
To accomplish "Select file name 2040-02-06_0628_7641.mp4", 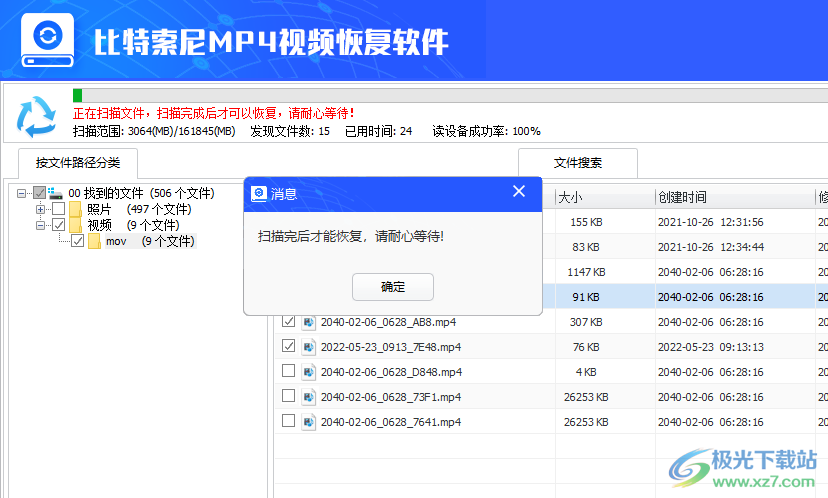I will (391, 422).
